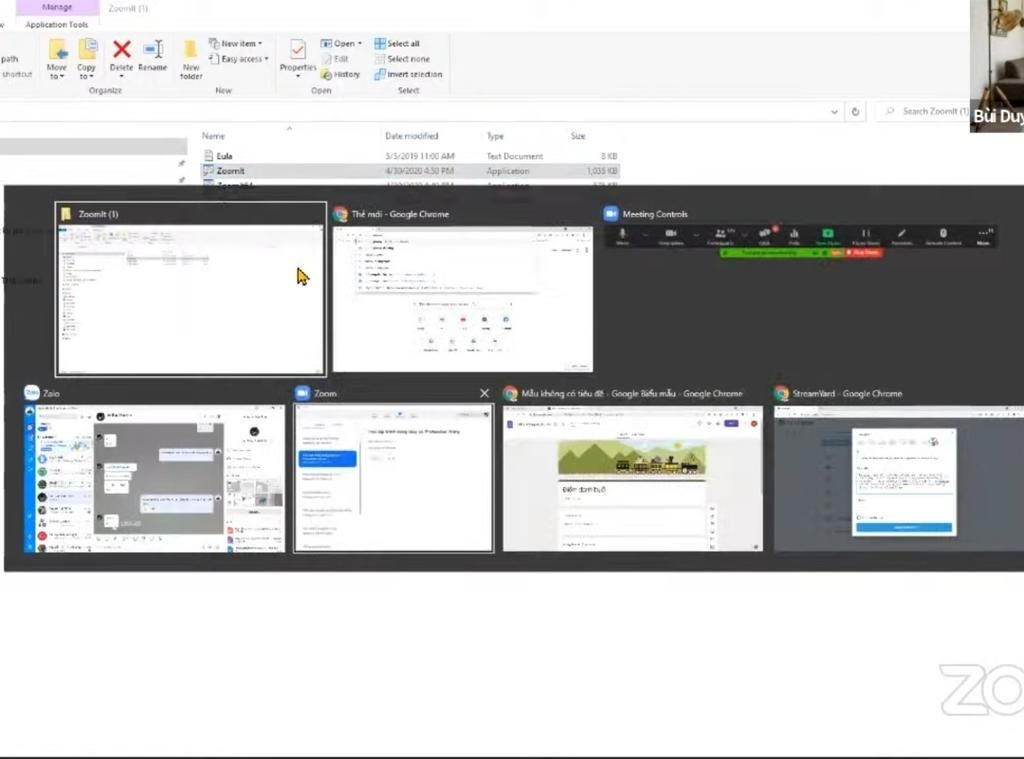Image resolution: width=1024 pixels, height=759 pixels.
Task: Open the ribbon's Open dropdown
Action: pos(341,43)
